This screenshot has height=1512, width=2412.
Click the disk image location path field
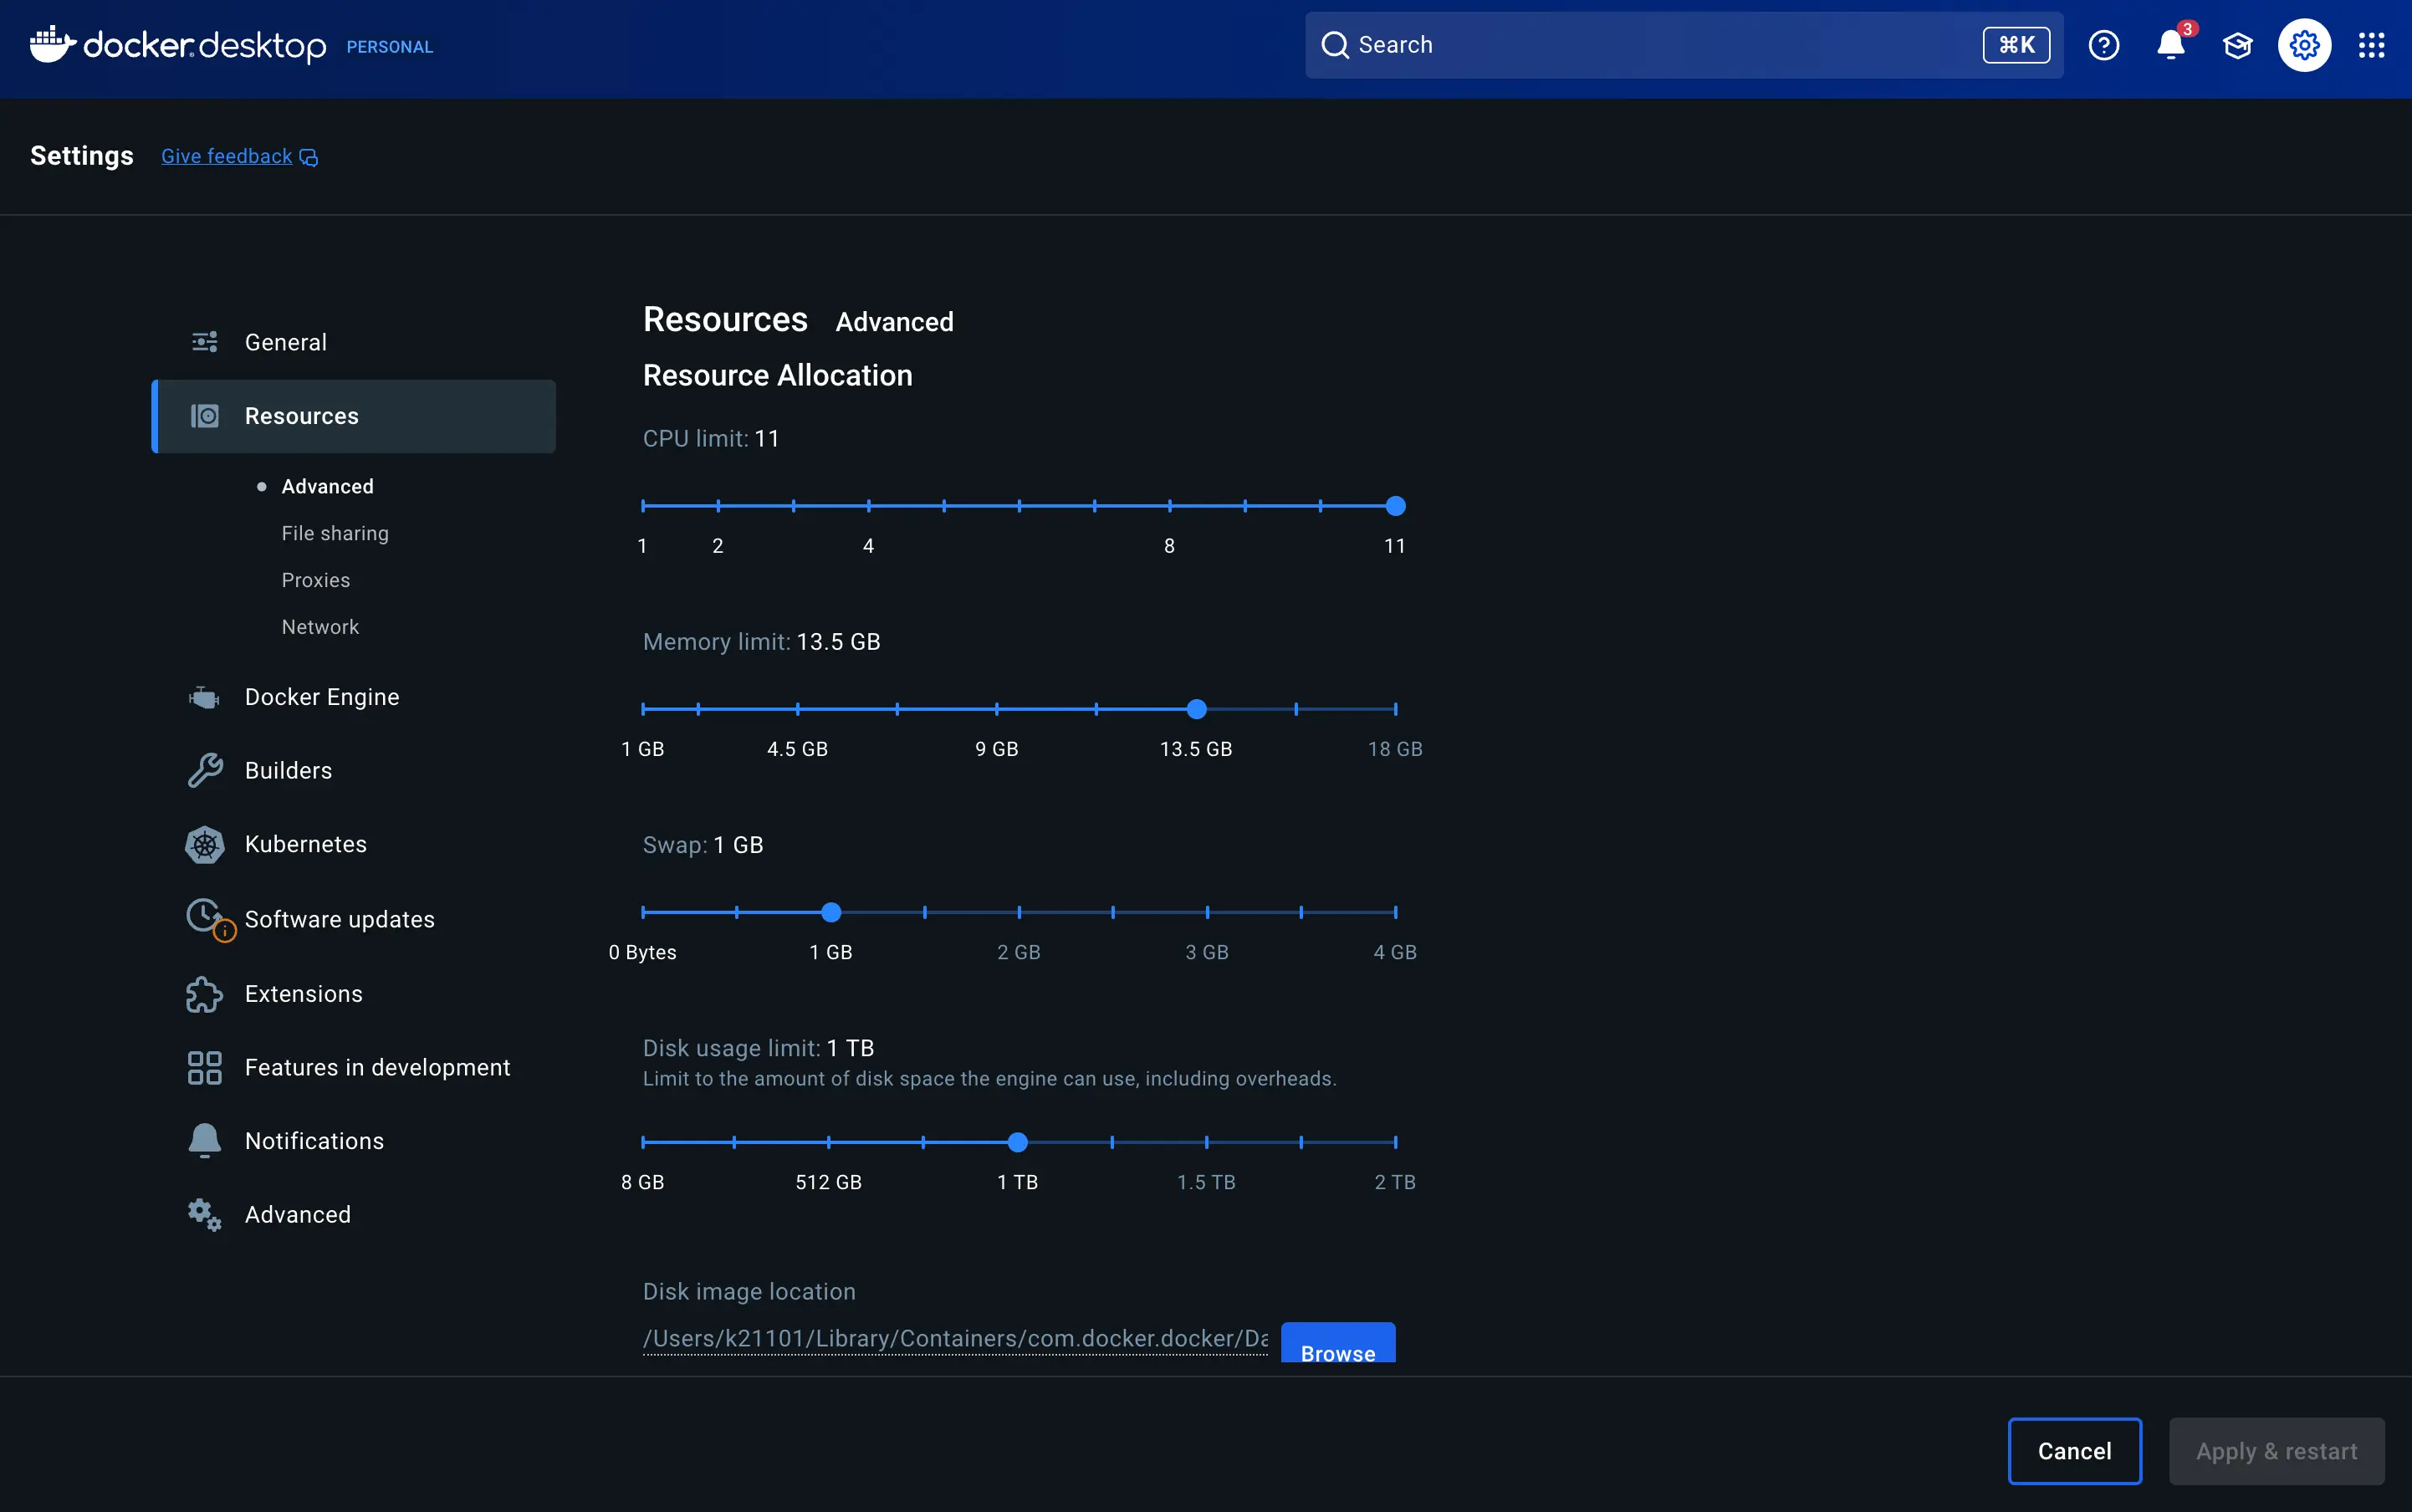tap(955, 1338)
